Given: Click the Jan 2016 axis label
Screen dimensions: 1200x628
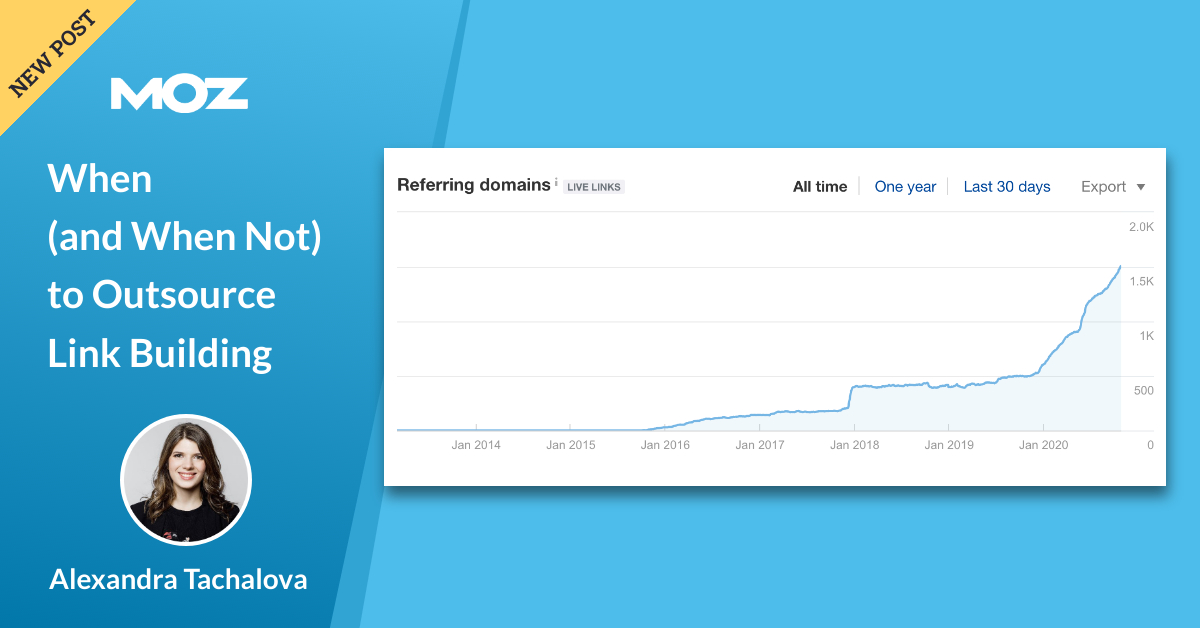Looking at the screenshot, I should coord(665,445).
